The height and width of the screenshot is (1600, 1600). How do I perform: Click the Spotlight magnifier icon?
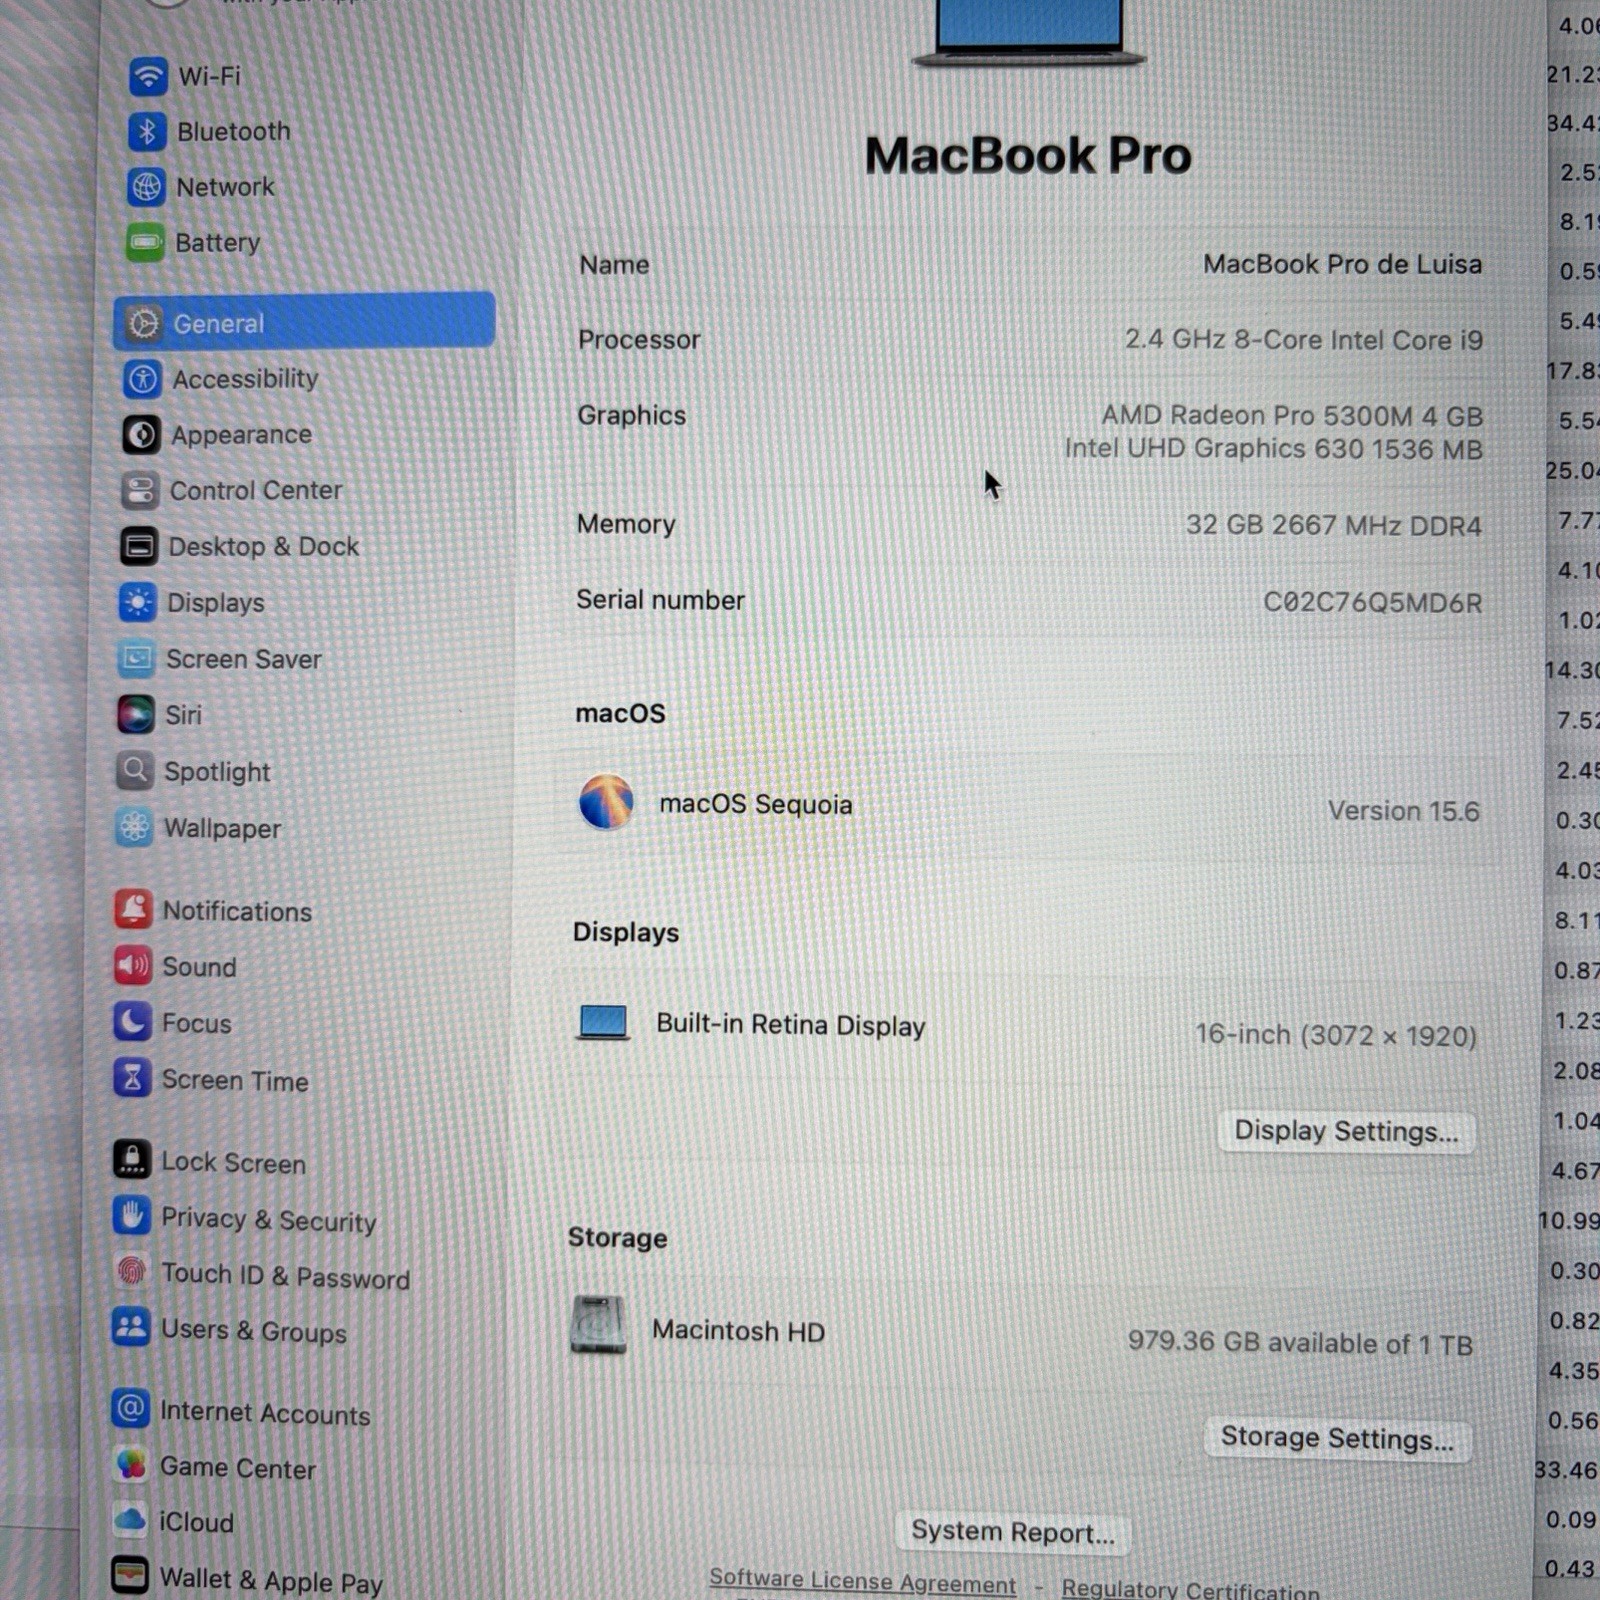coord(134,771)
